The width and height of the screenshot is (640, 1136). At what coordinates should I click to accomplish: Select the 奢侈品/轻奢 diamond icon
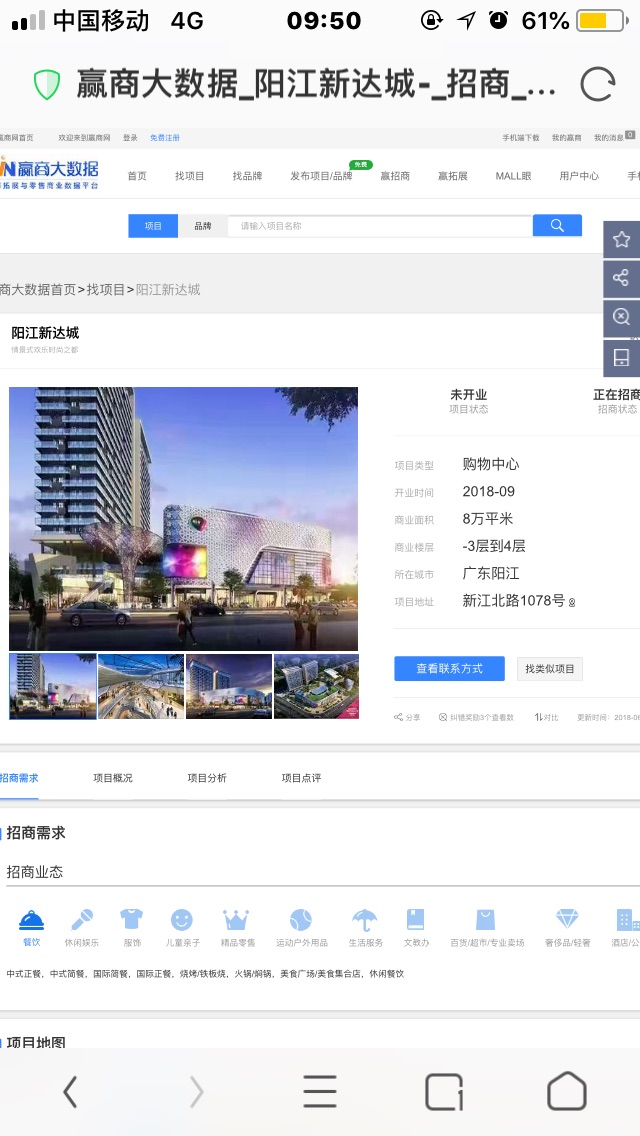568,919
